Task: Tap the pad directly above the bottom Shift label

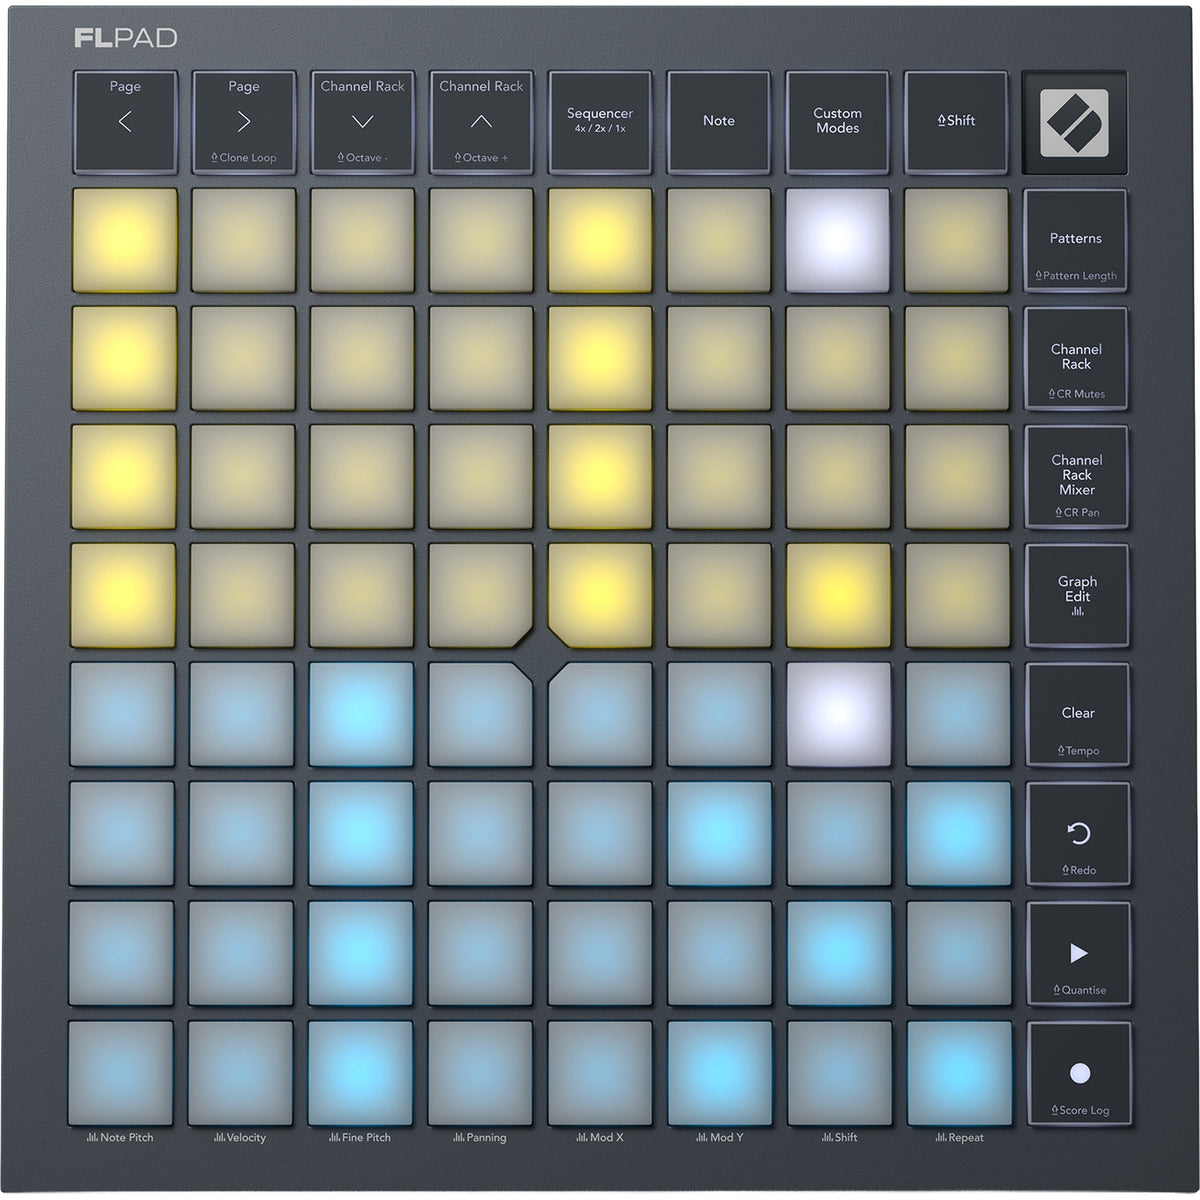Action: pos(840,1073)
